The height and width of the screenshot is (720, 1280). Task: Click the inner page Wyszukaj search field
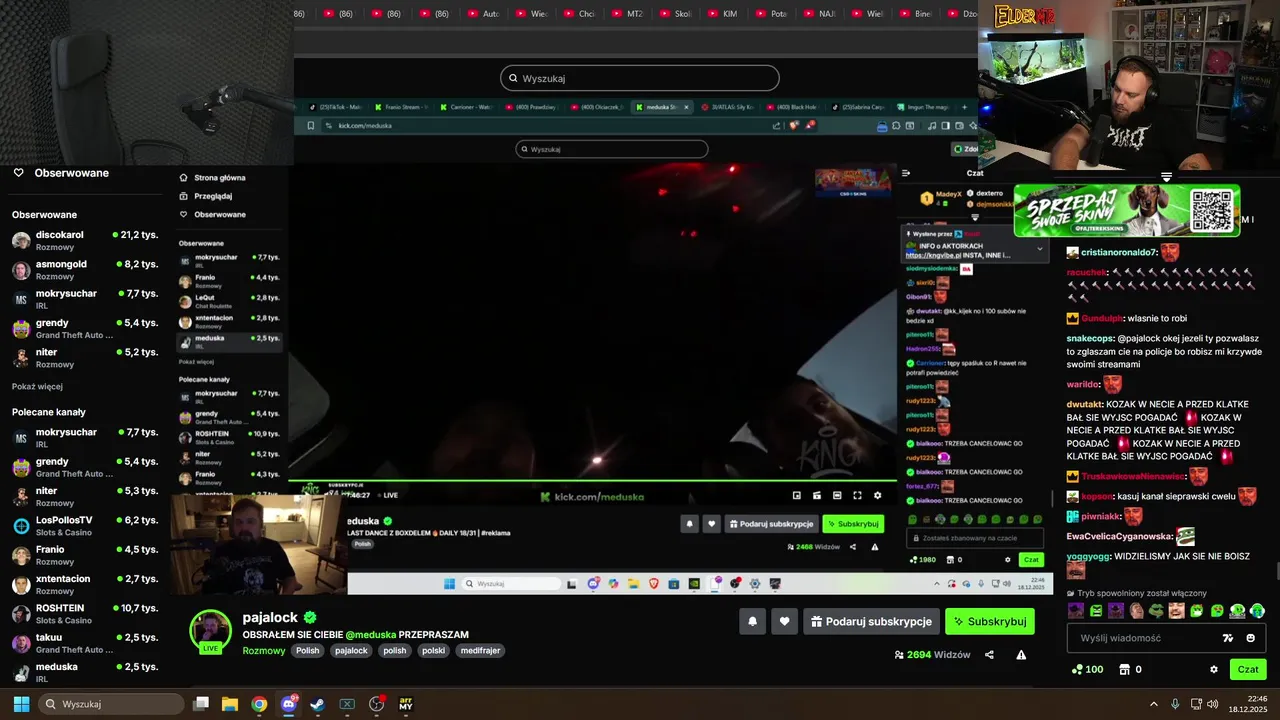point(612,149)
